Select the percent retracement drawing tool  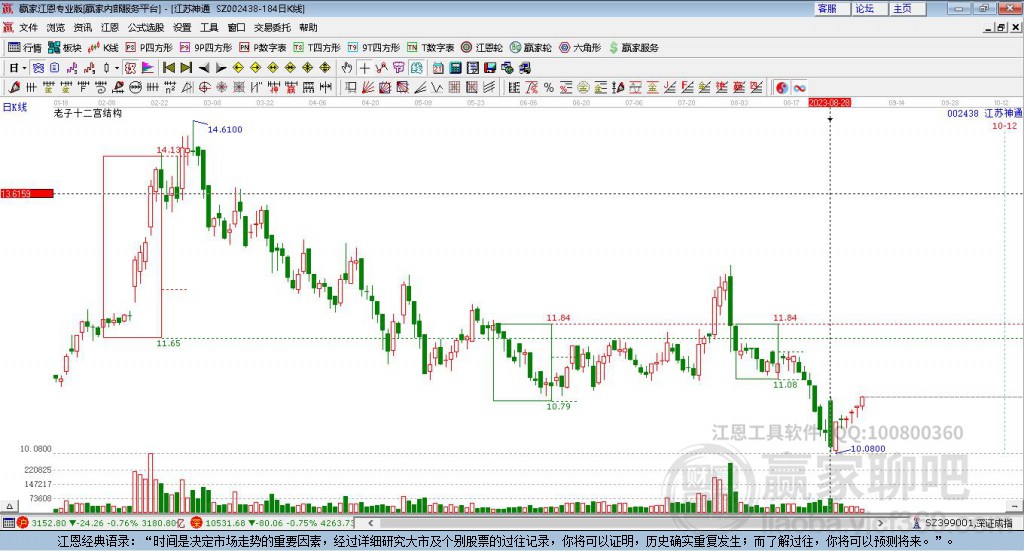tap(549, 87)
